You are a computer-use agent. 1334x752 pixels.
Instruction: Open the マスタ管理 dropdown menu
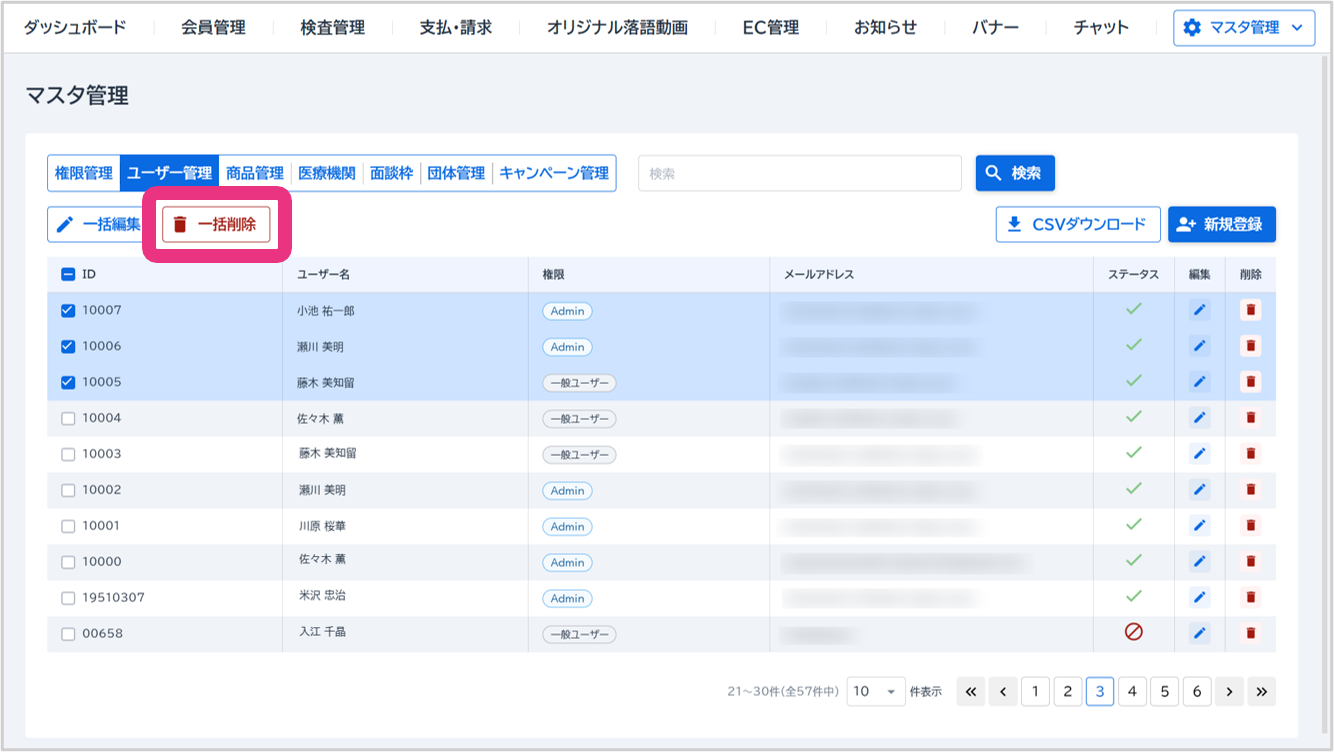pyautogui.click(x=1244, y=28)
